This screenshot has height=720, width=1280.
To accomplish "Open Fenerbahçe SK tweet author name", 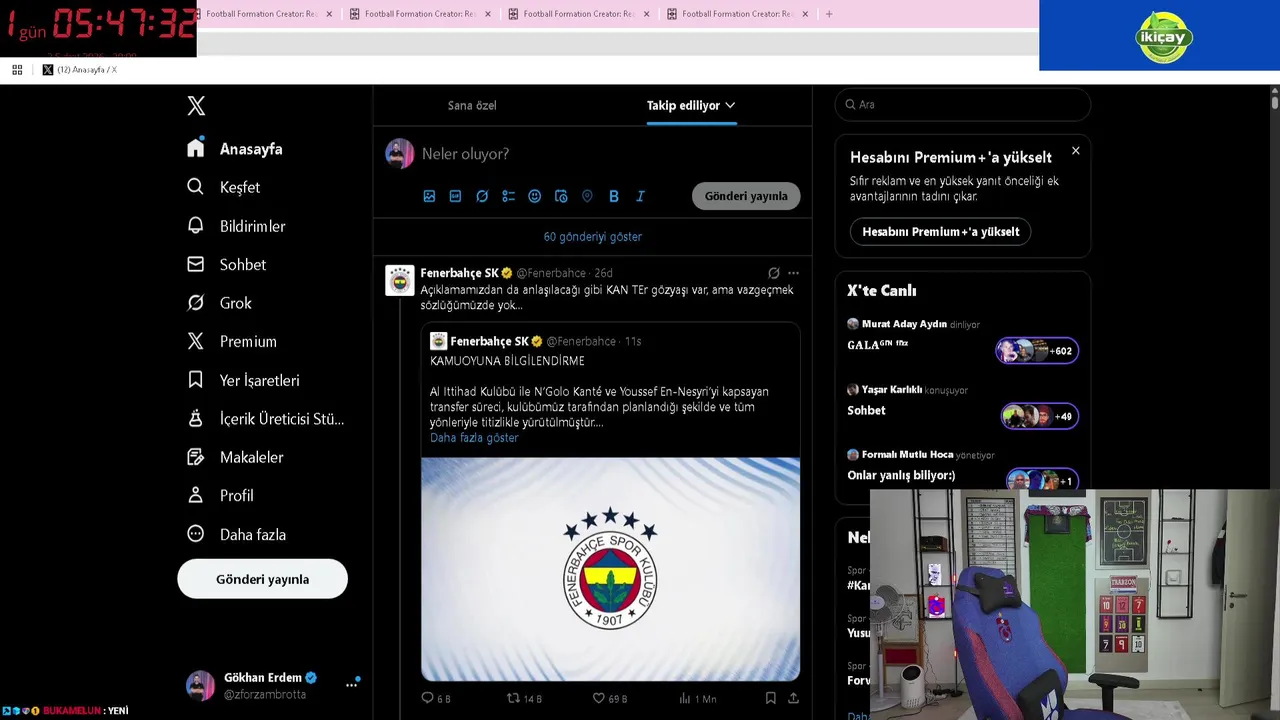I will (x=459, y=273).
